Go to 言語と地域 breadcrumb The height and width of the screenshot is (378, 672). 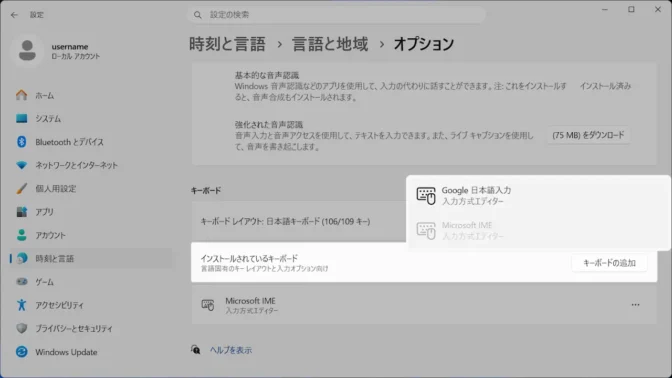(x=330, y=44)
